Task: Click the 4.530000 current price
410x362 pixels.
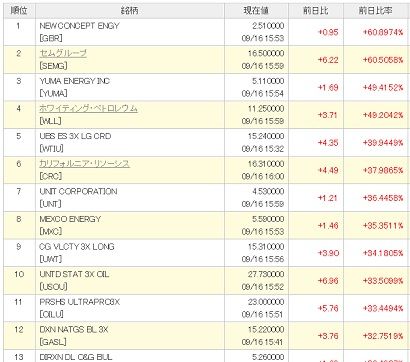Action: pos(268,192)
